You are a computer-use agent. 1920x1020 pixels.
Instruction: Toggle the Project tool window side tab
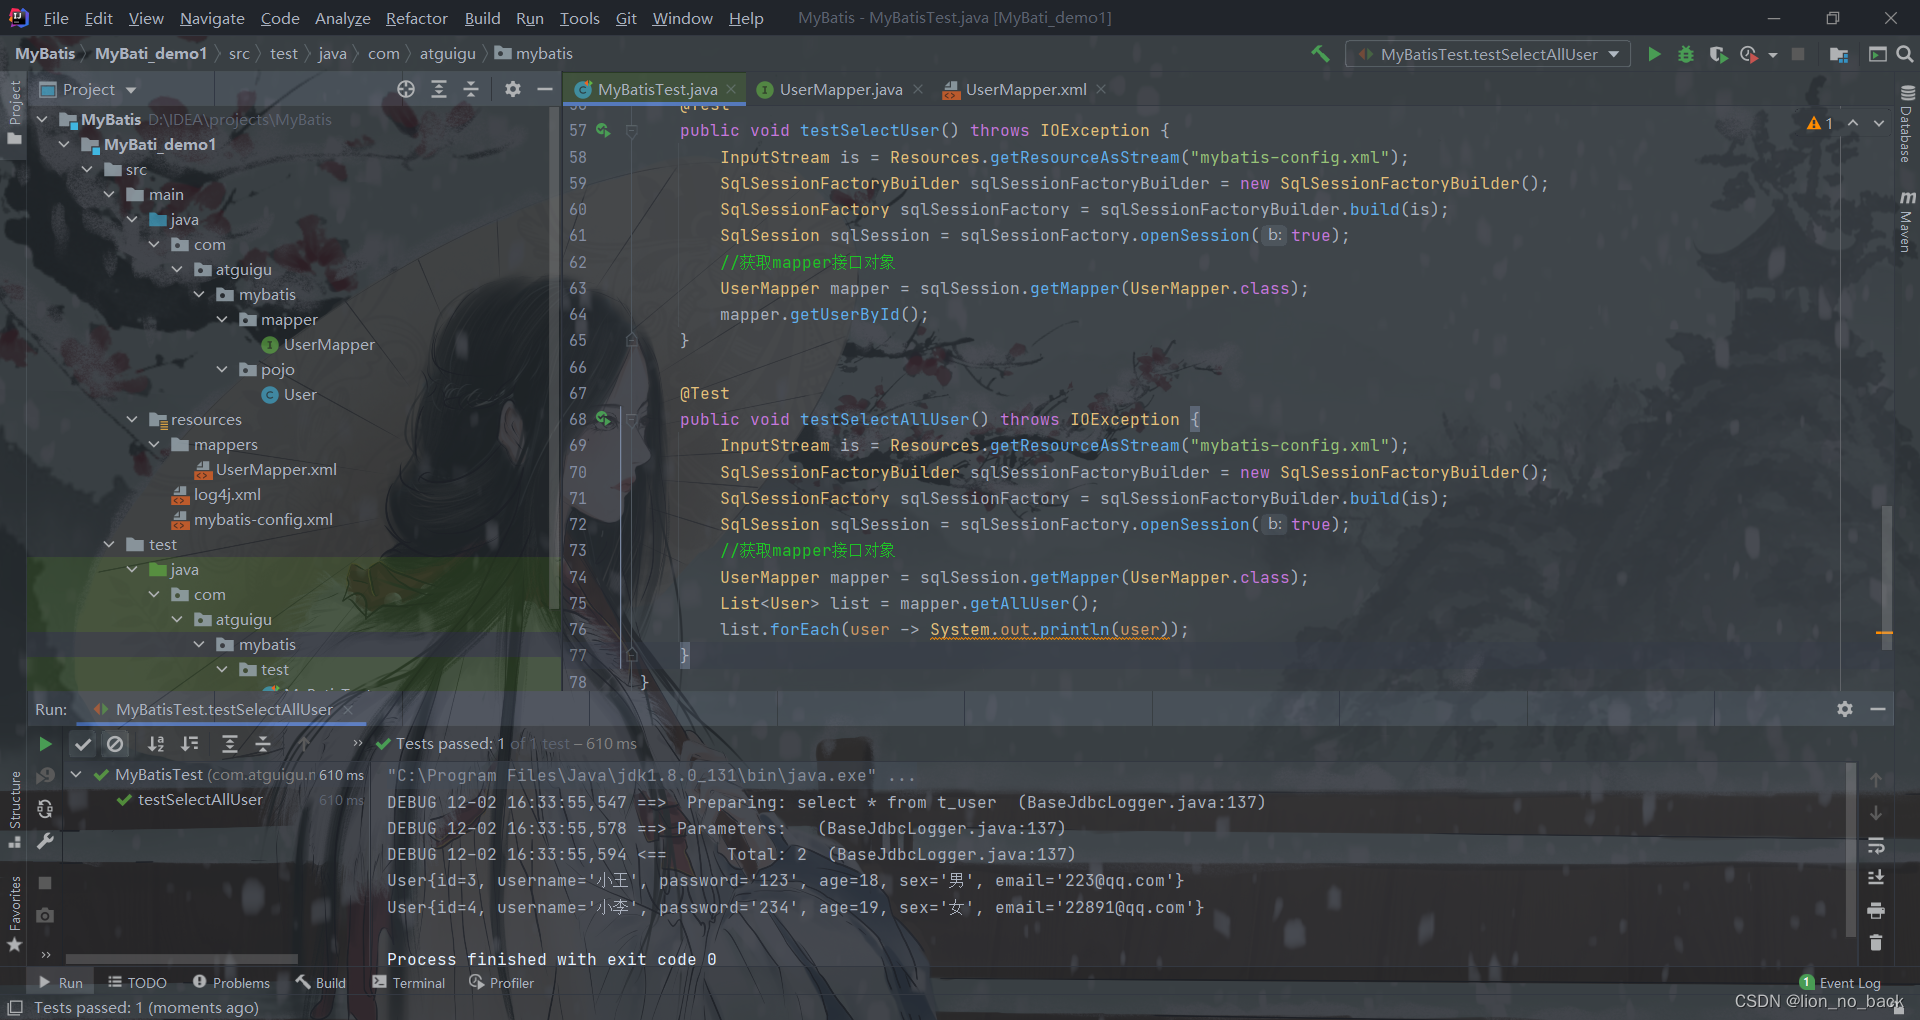point(14,111)
